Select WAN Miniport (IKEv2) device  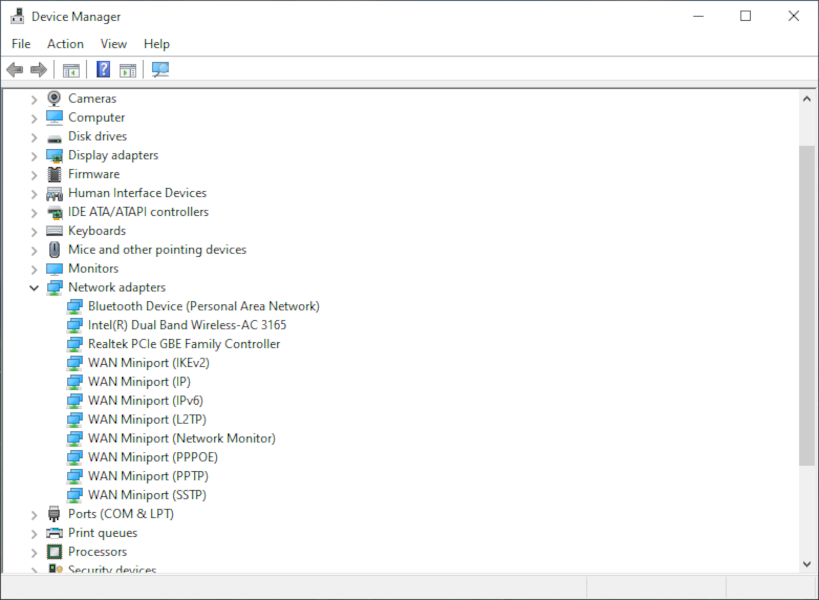coord(148,363)
